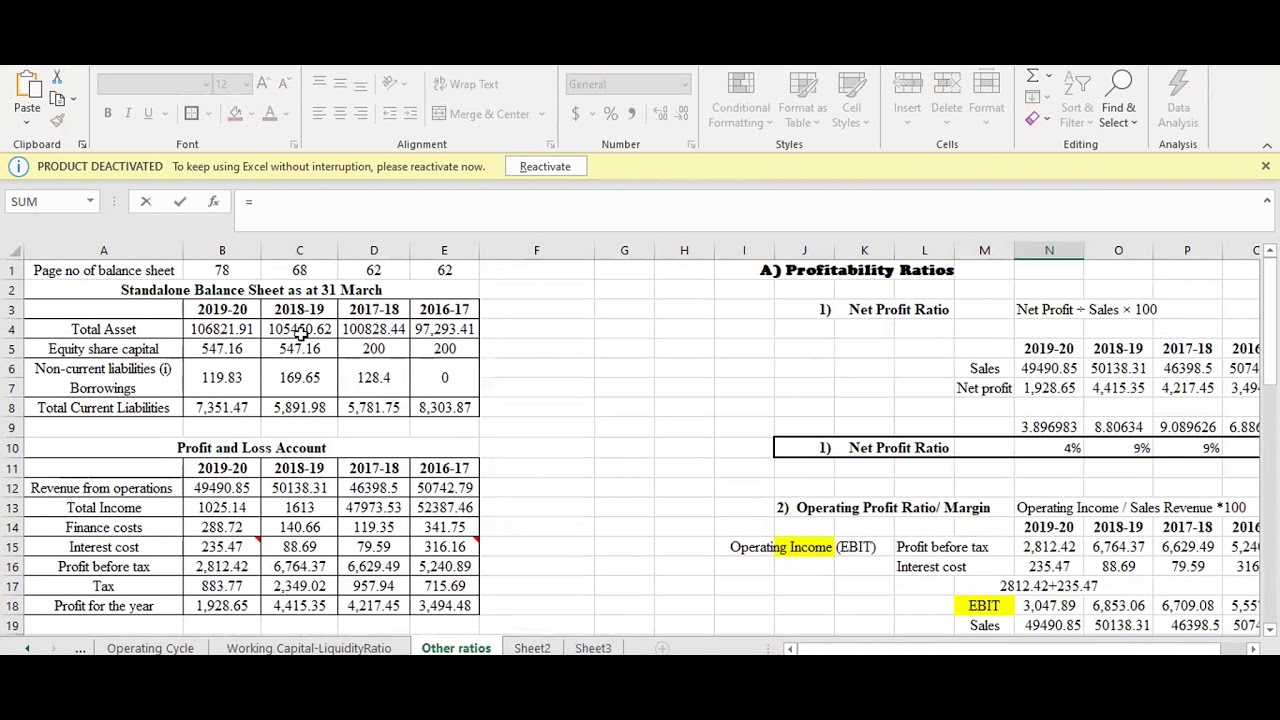
Task: Open the font name dropdown
Action: (x=206, y=84)
